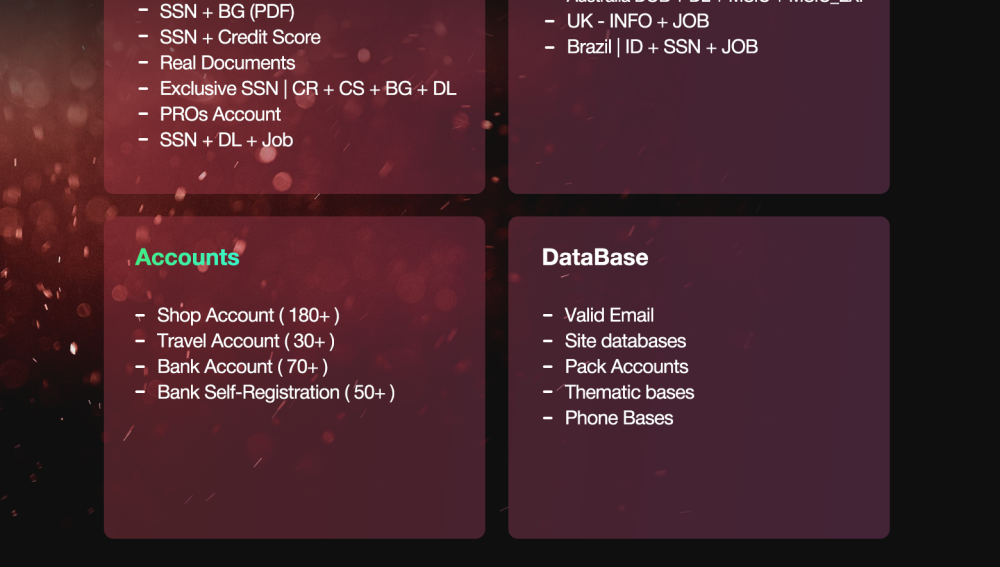Choose the SSN + DL + Job item
The height and width of the screenshot is (567, 1000).
[x=226, y=140]
